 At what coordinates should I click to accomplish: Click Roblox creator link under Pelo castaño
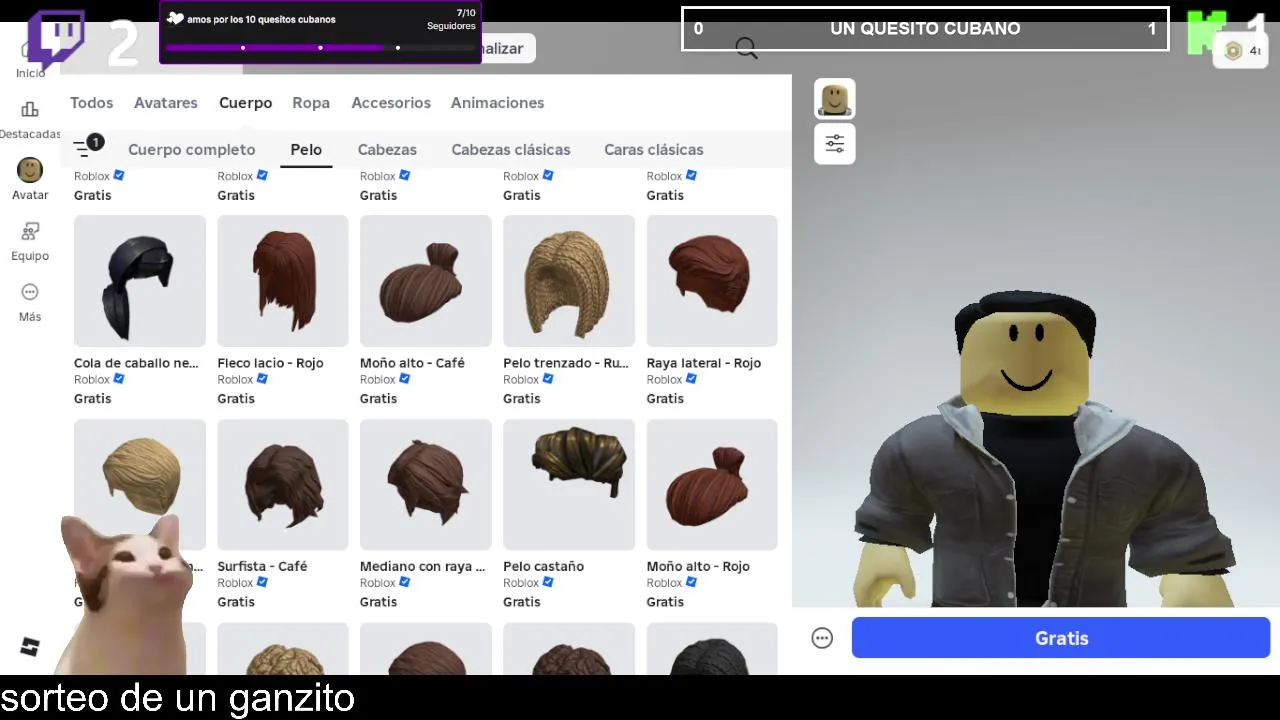[x=521, y=583]
